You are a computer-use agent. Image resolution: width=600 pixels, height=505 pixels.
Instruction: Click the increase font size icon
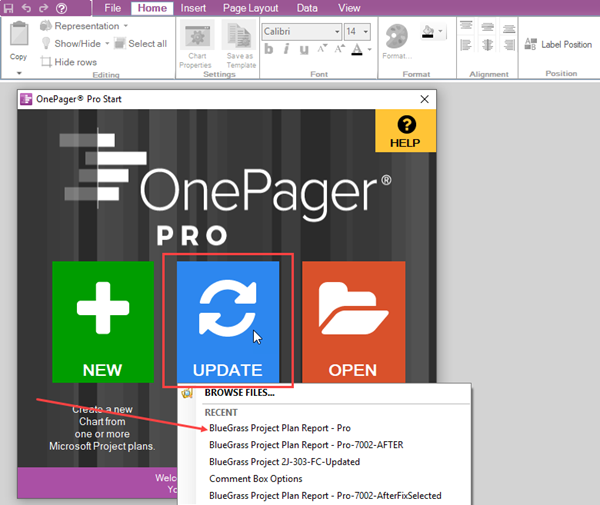pyautogui.click(x=339, y=49)
